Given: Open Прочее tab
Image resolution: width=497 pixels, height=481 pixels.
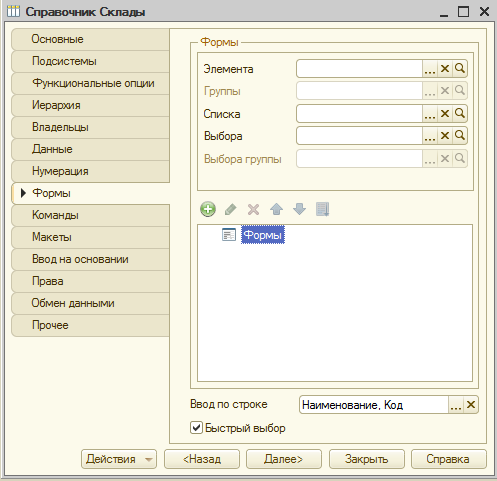Looking at the screenshot, I should pyautogui.click(x=90, y=325).
